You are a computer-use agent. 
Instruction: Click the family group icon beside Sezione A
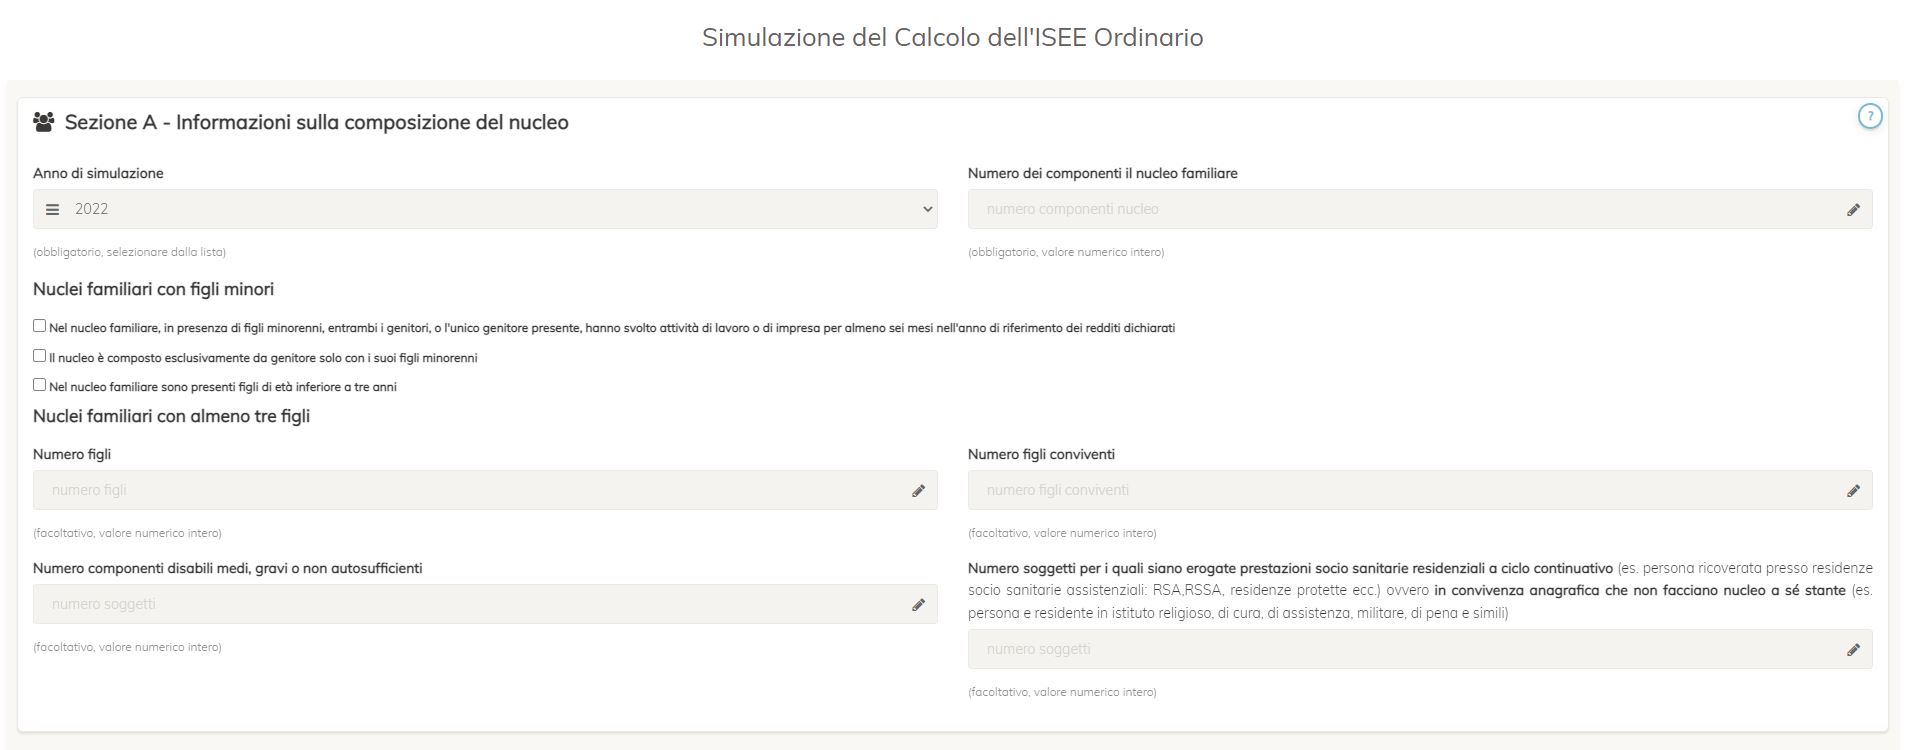point(43,122)
